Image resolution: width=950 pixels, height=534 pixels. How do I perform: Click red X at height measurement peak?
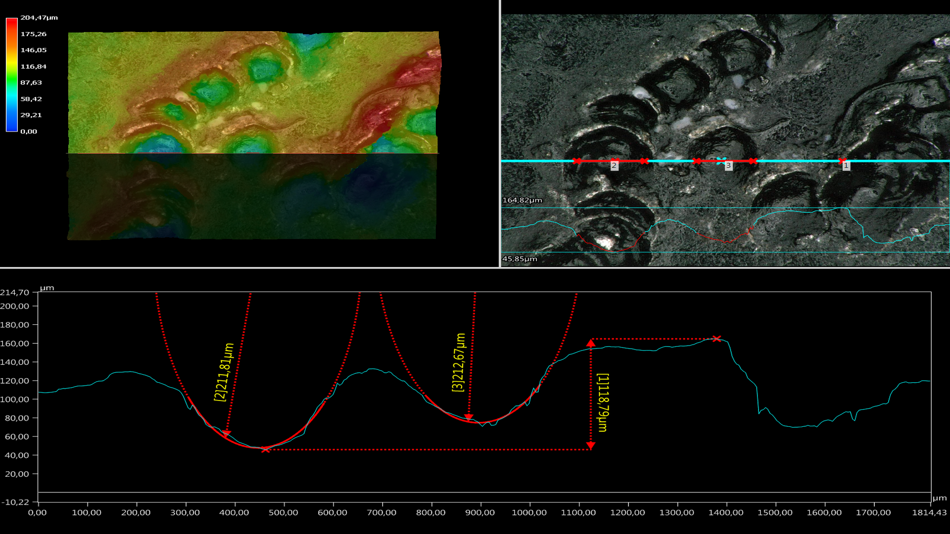717,339
